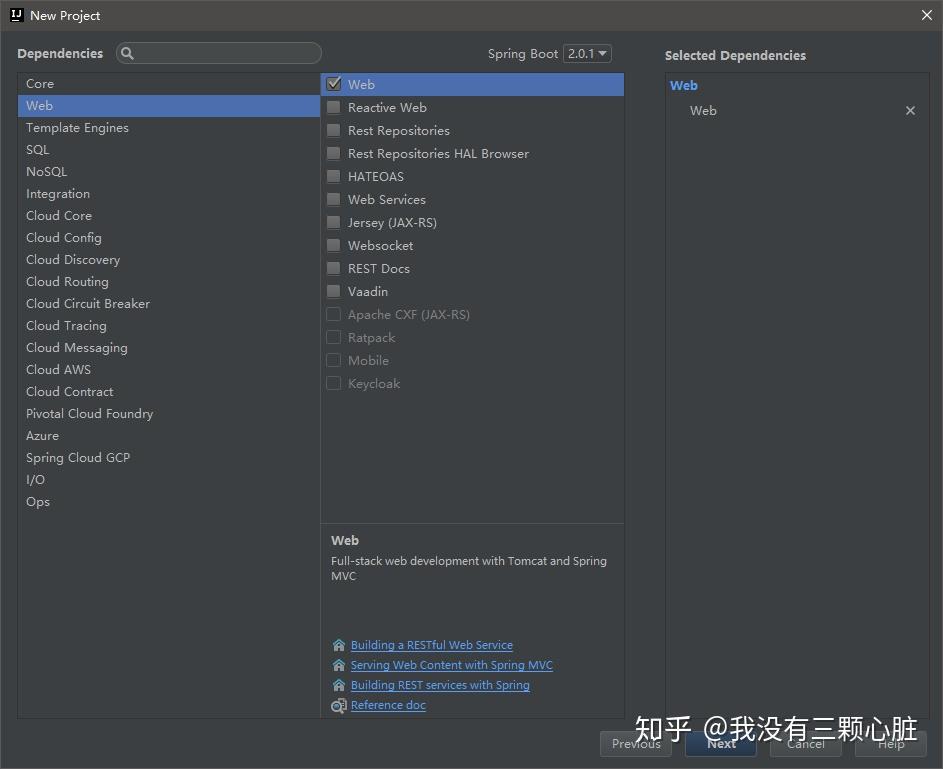This screenshot has height=769, width=943.
Task: Click the Cancel button
Action: coord(806,744)
